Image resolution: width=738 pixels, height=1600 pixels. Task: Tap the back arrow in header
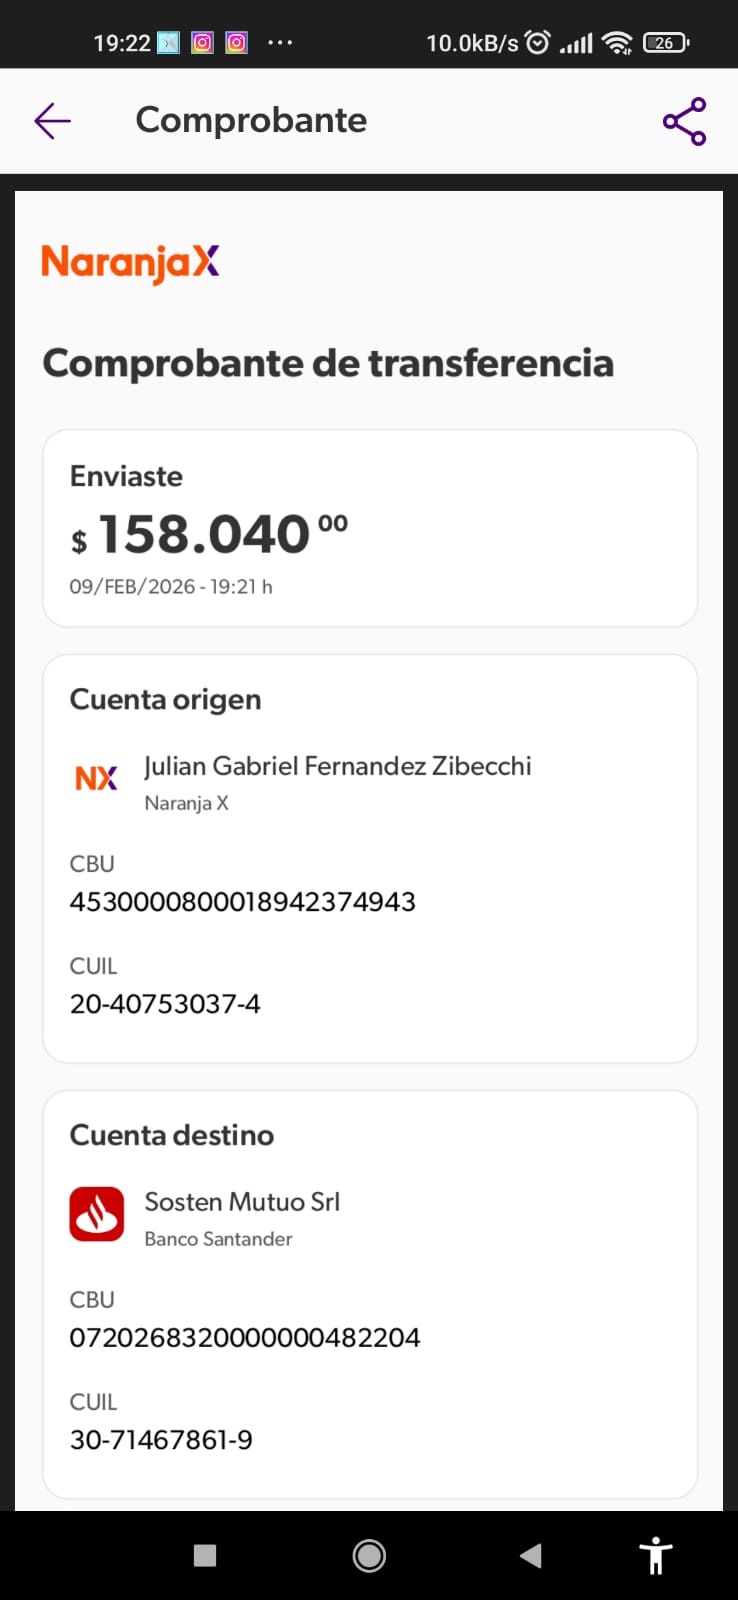52,121
